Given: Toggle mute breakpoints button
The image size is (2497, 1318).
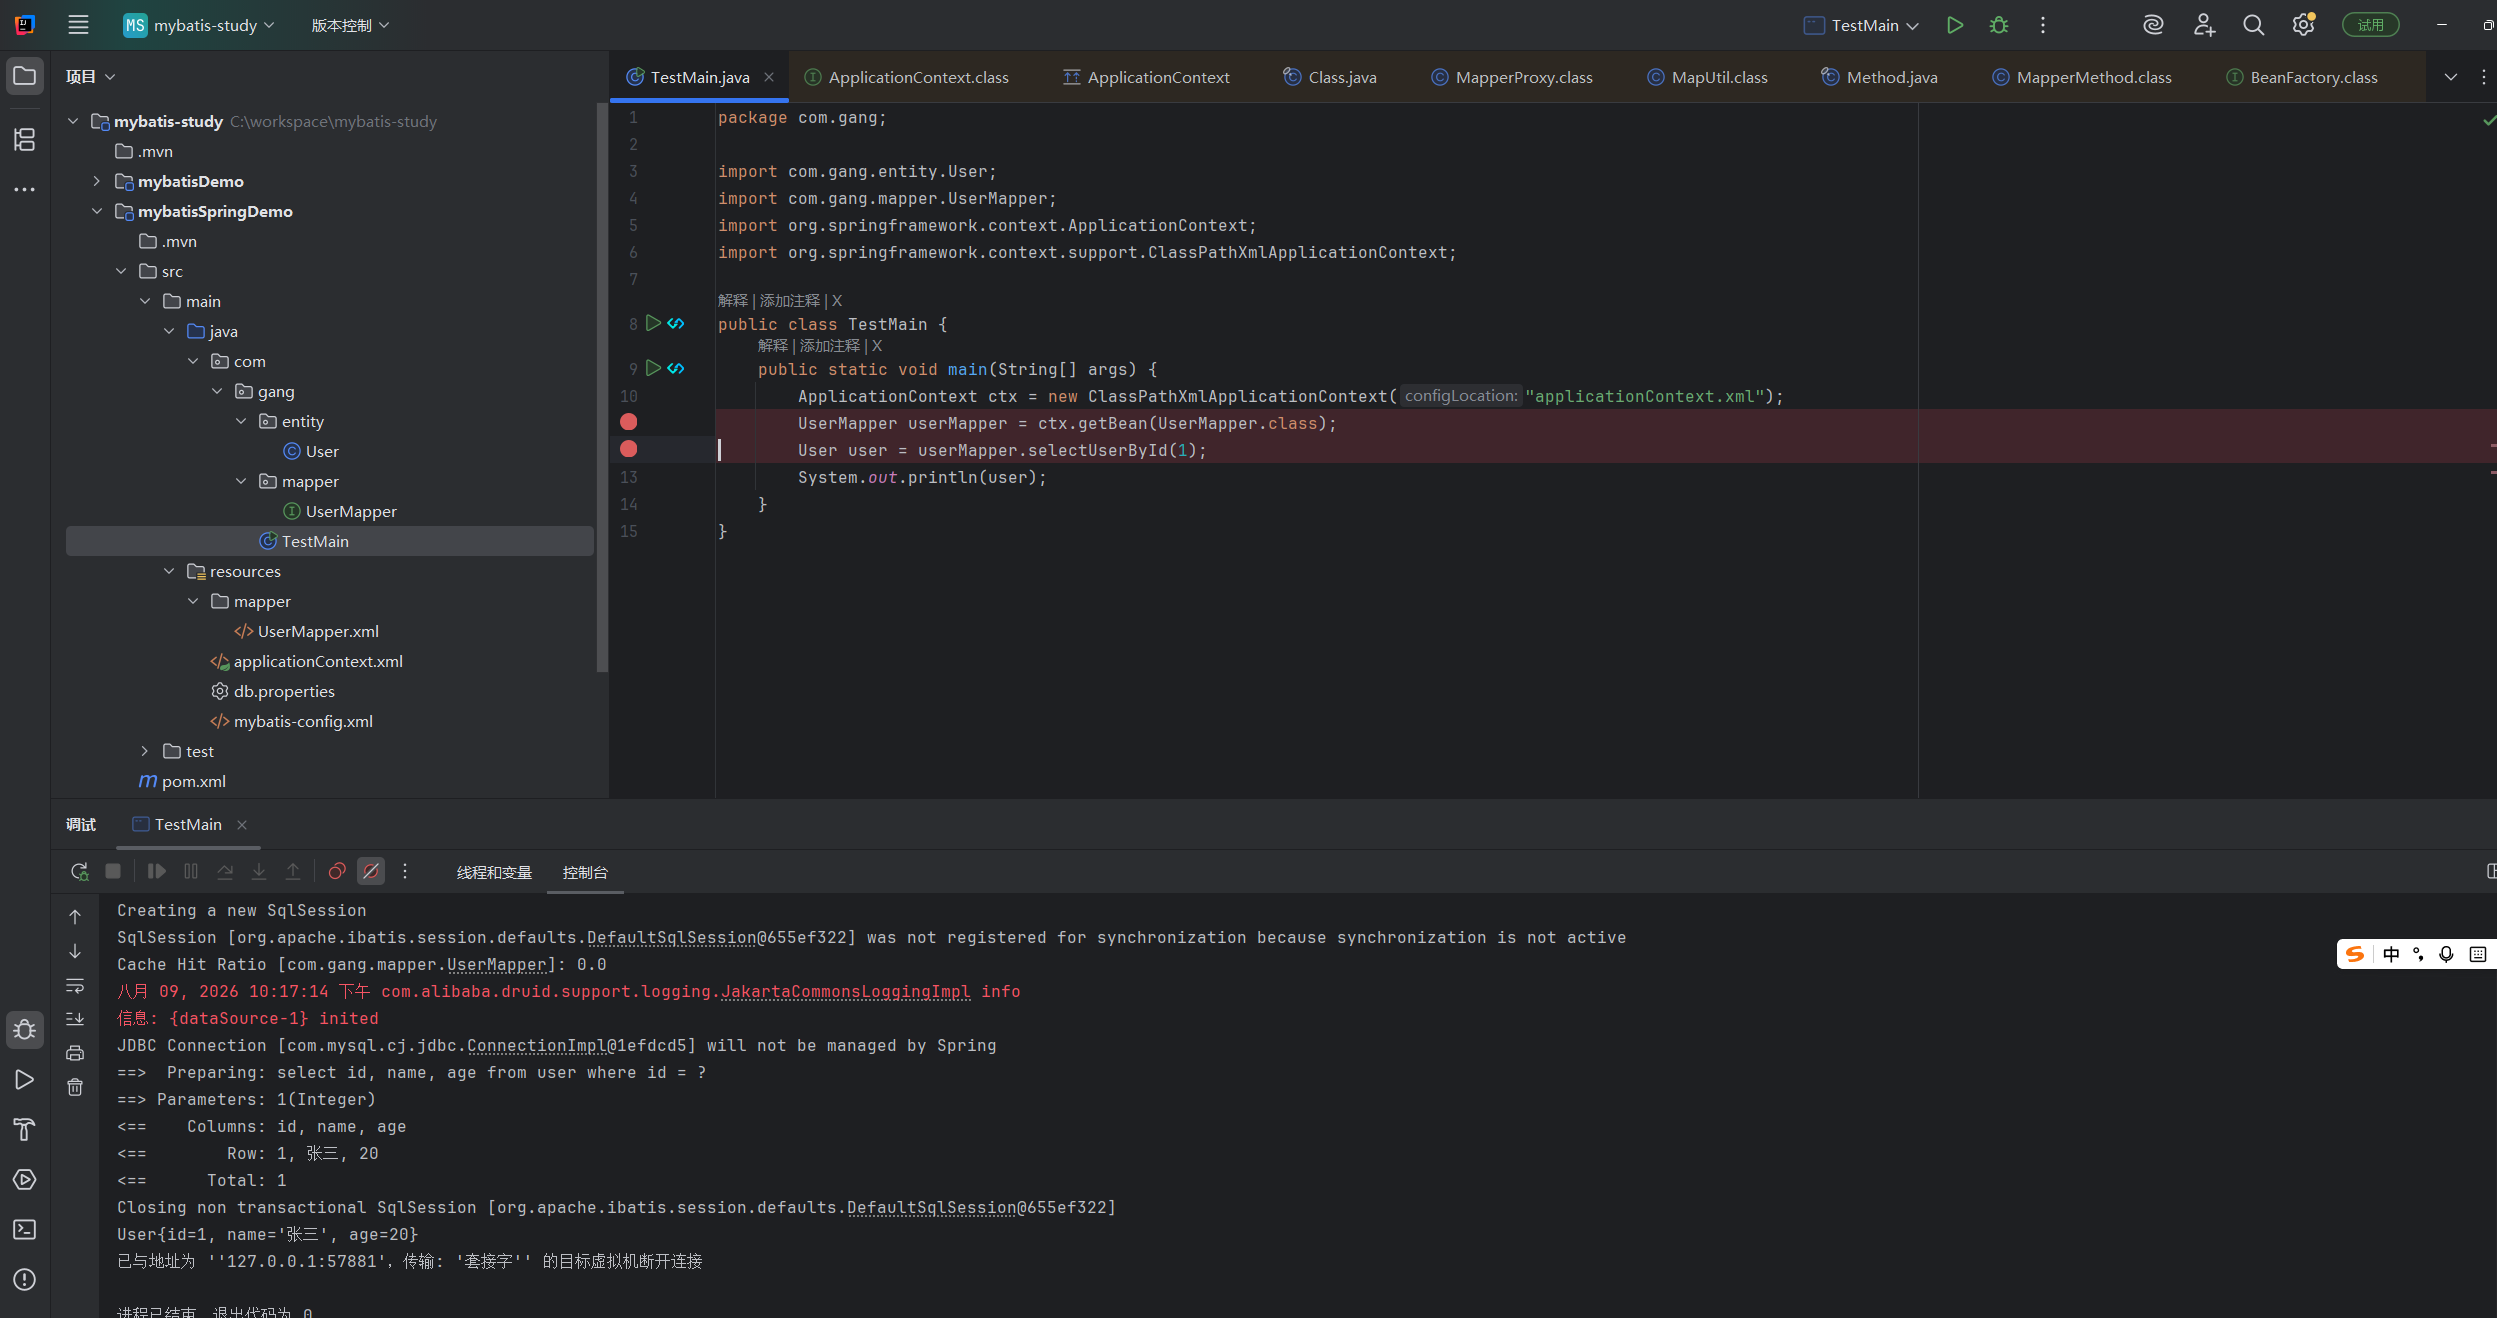Looking at the screenshot, I should pyautogui.click(x=371, y=871).
